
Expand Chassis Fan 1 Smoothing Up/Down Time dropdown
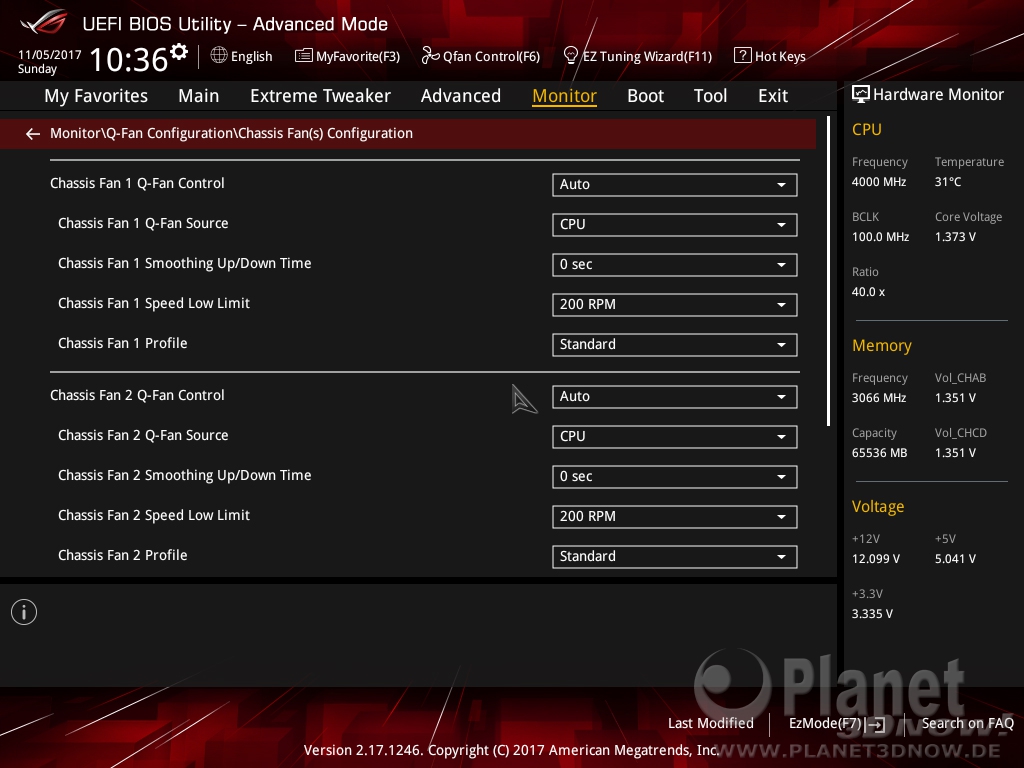675,264
